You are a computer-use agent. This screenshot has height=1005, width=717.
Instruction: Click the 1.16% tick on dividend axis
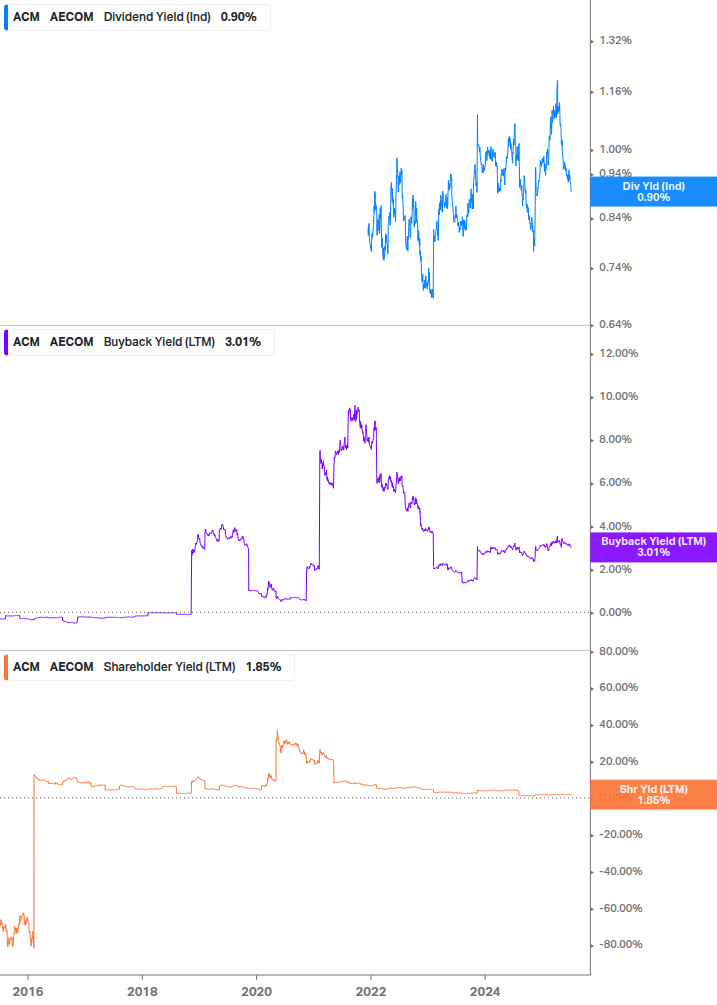pos(615,92)
